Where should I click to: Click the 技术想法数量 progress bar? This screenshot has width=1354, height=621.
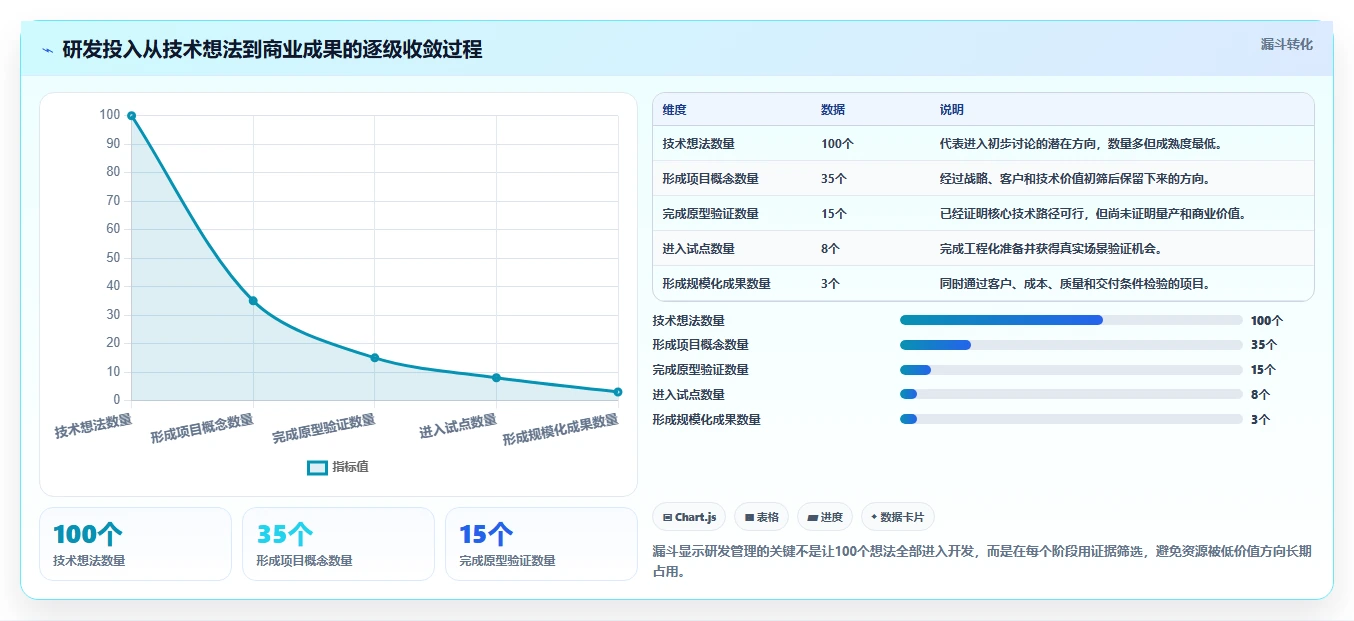1071,320
